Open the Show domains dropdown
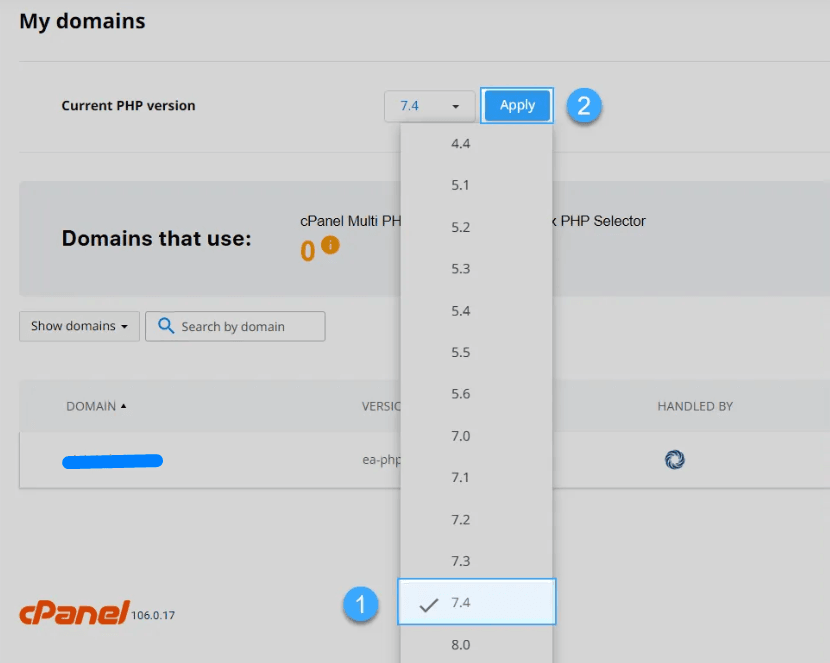This screenshot has height=663, width=830. coord(78,326)
